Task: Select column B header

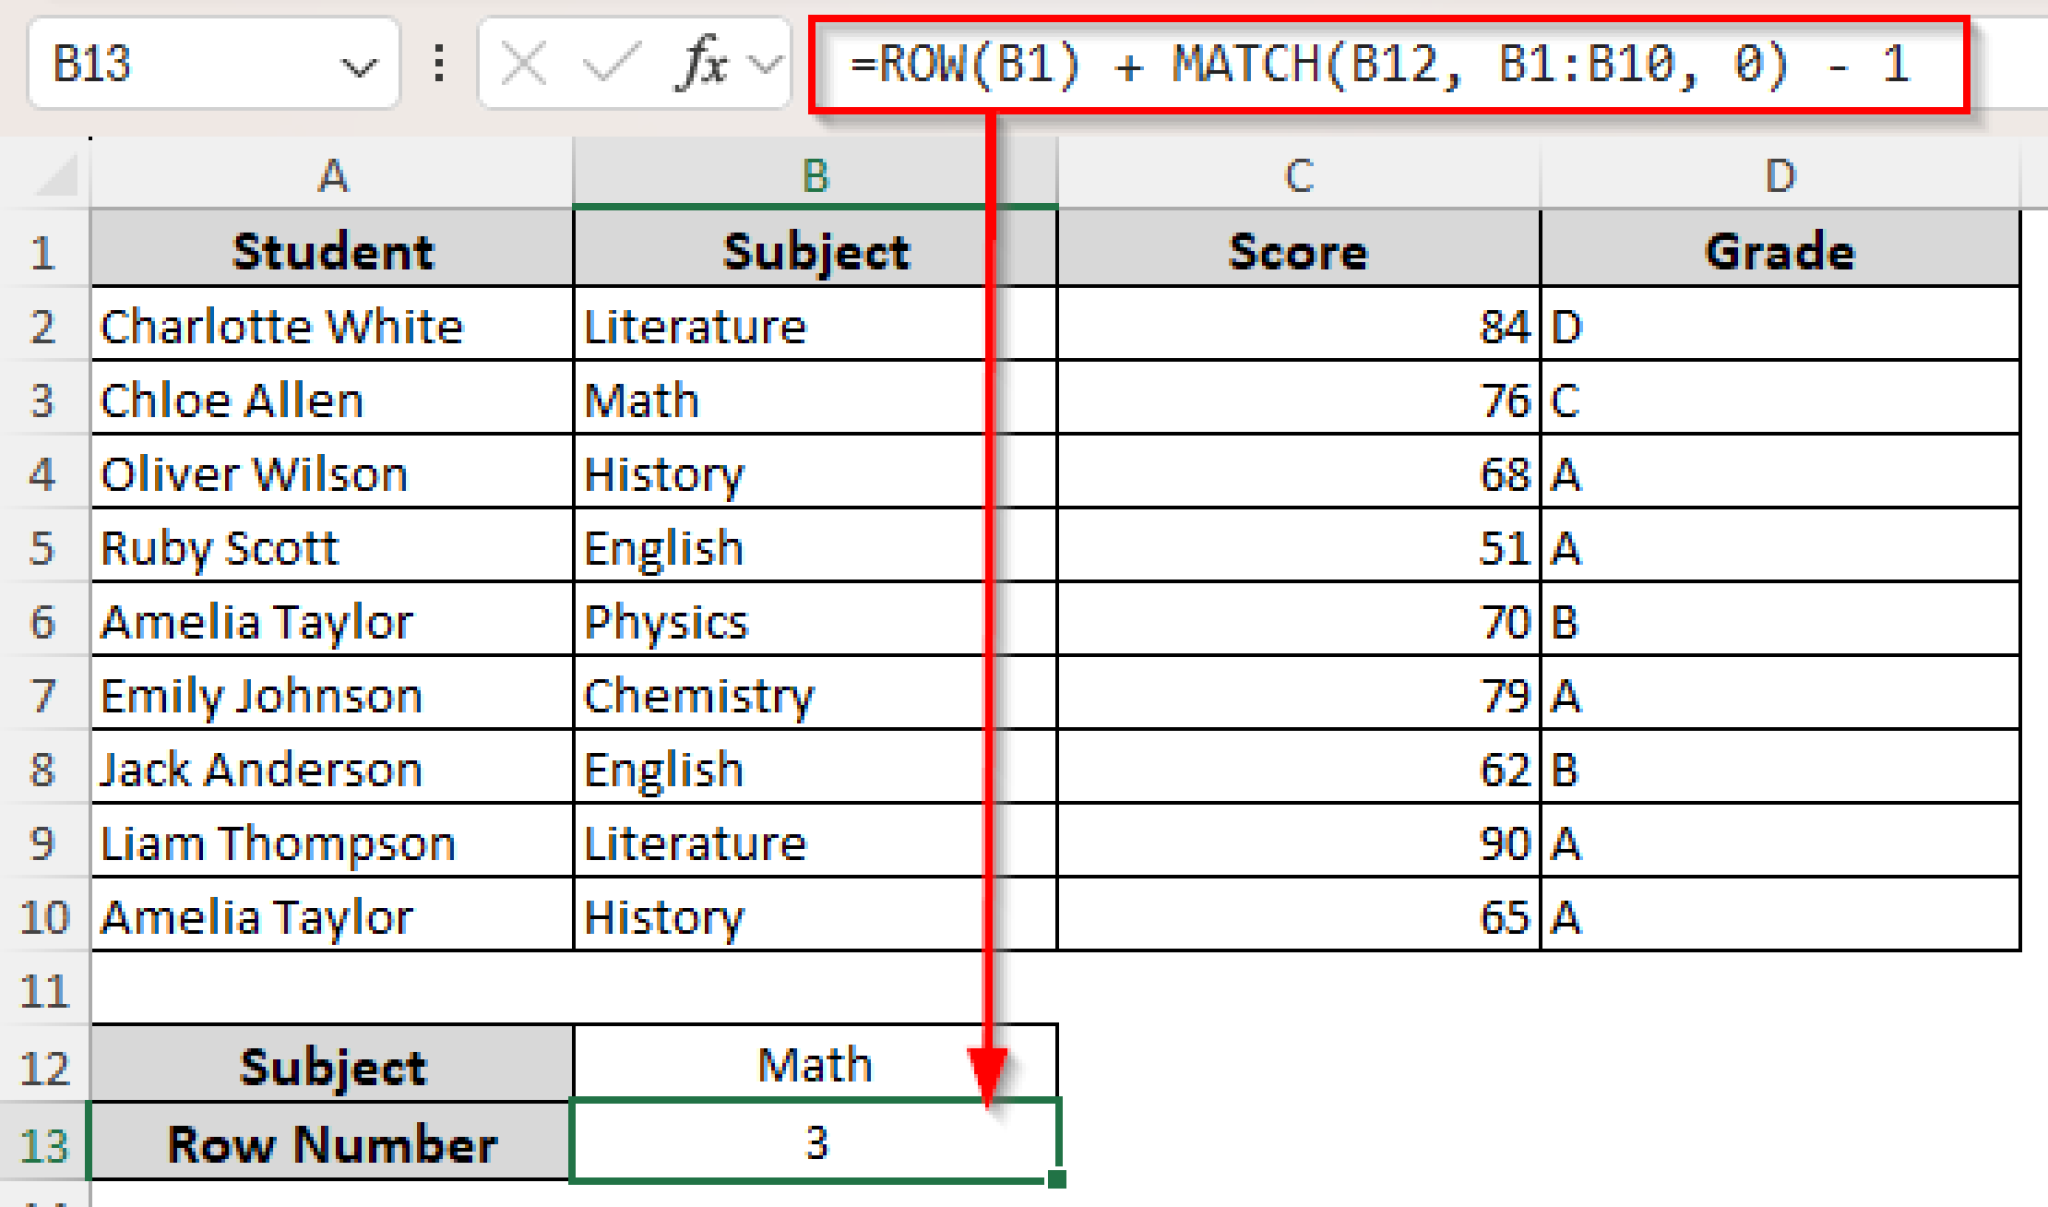Action: (813, 175)
